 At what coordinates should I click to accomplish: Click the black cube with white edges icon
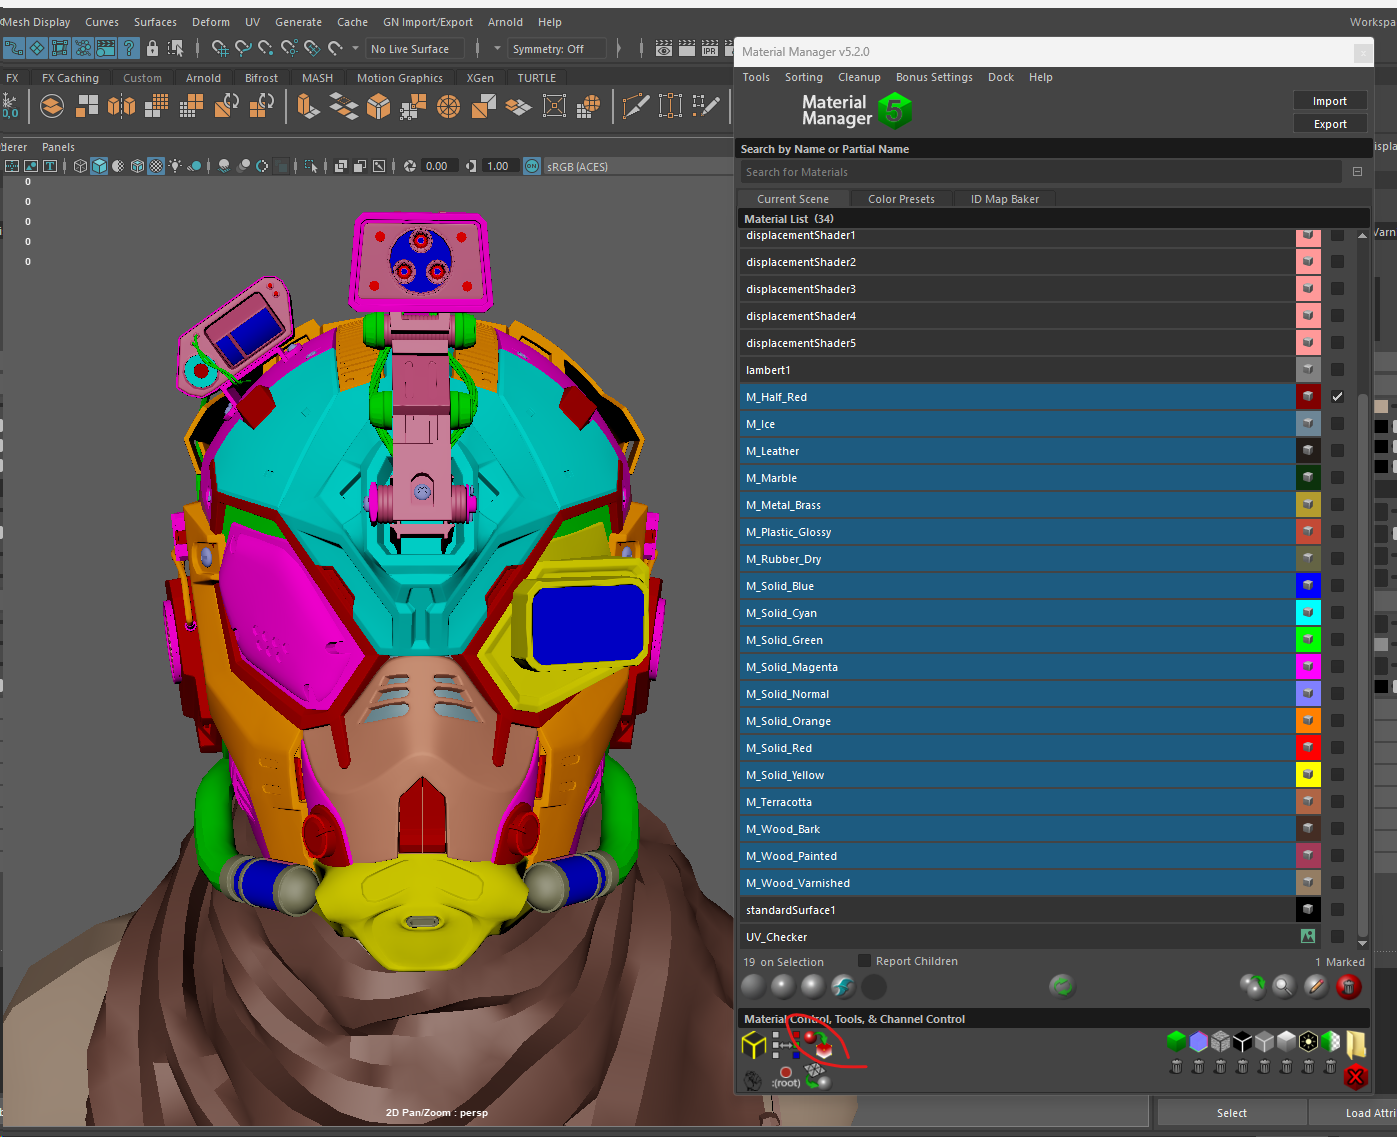[x=1242, y=1042]
